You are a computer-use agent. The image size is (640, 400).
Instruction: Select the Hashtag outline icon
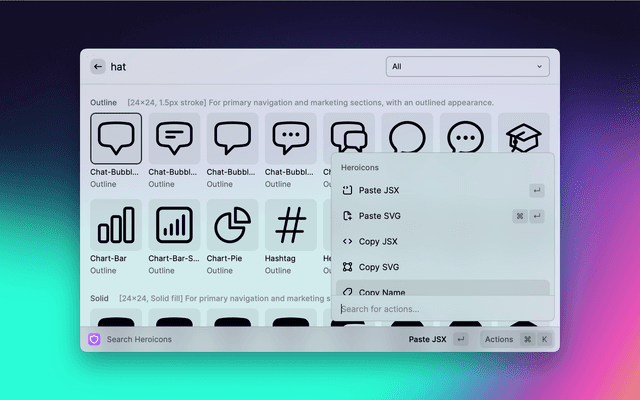pyautogui.click(x=290, y=225)
